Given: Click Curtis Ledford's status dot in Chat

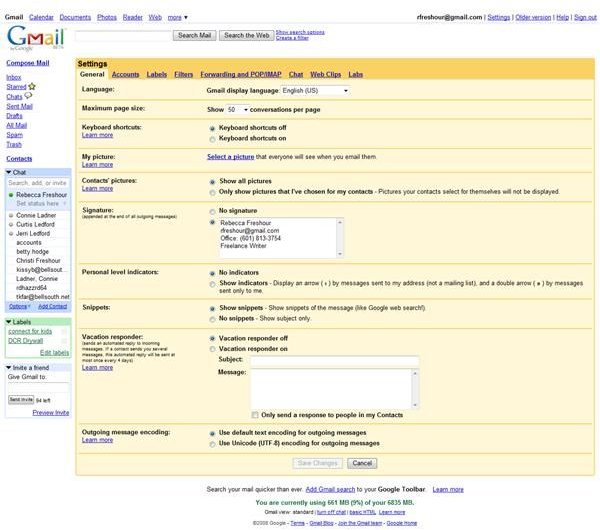Looking at the screenshot, I should (x=11, y=224).
